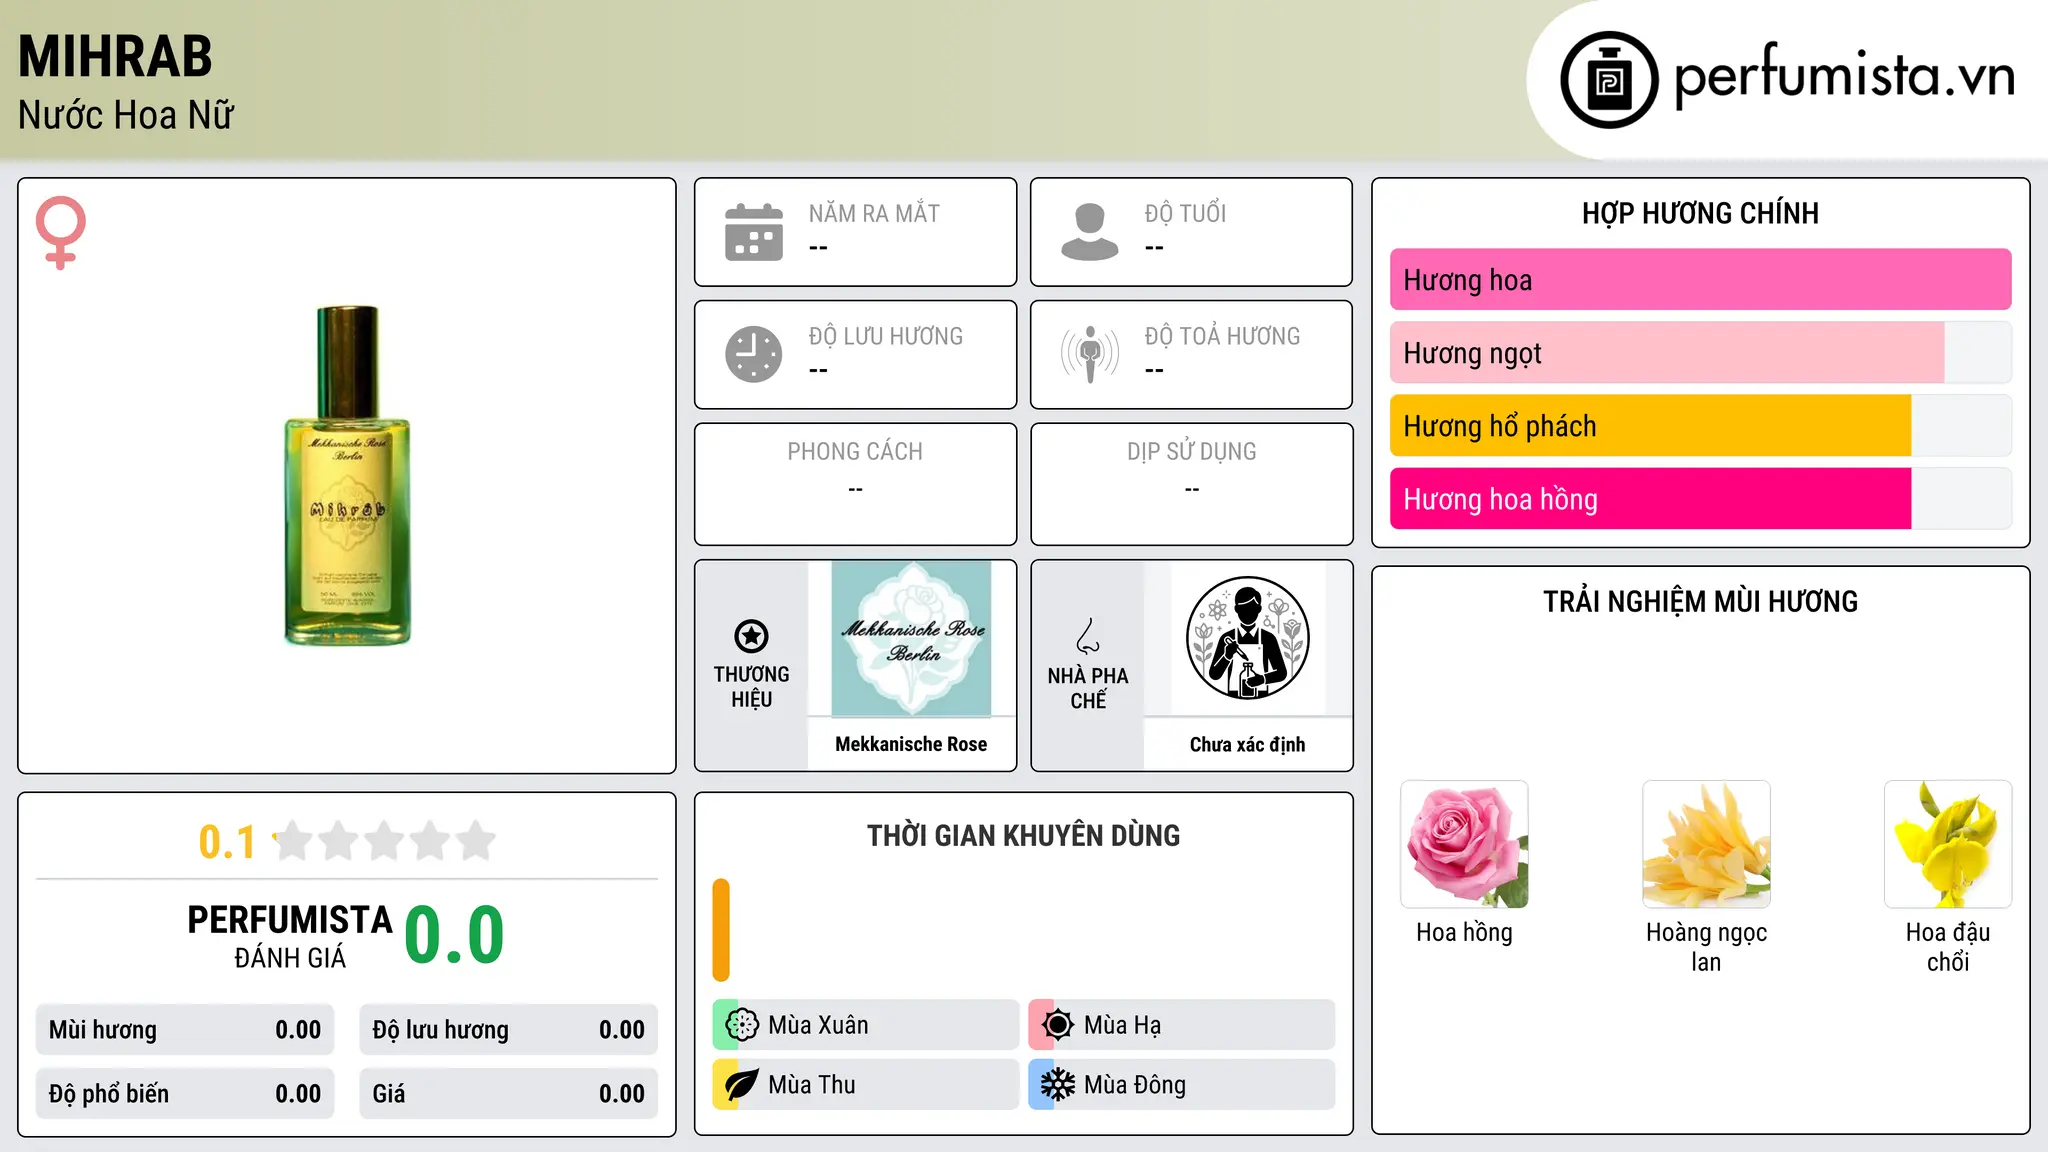Screen dimensions: 2048x1152
Task: Click the NĂM RA MẮT label
Action: (874, 214)
